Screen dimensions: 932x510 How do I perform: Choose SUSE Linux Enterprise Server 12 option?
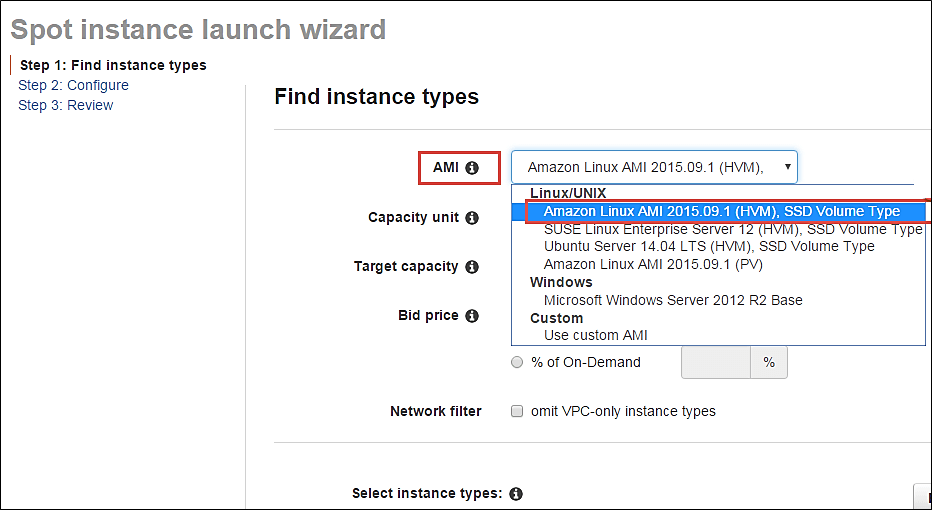732,229
